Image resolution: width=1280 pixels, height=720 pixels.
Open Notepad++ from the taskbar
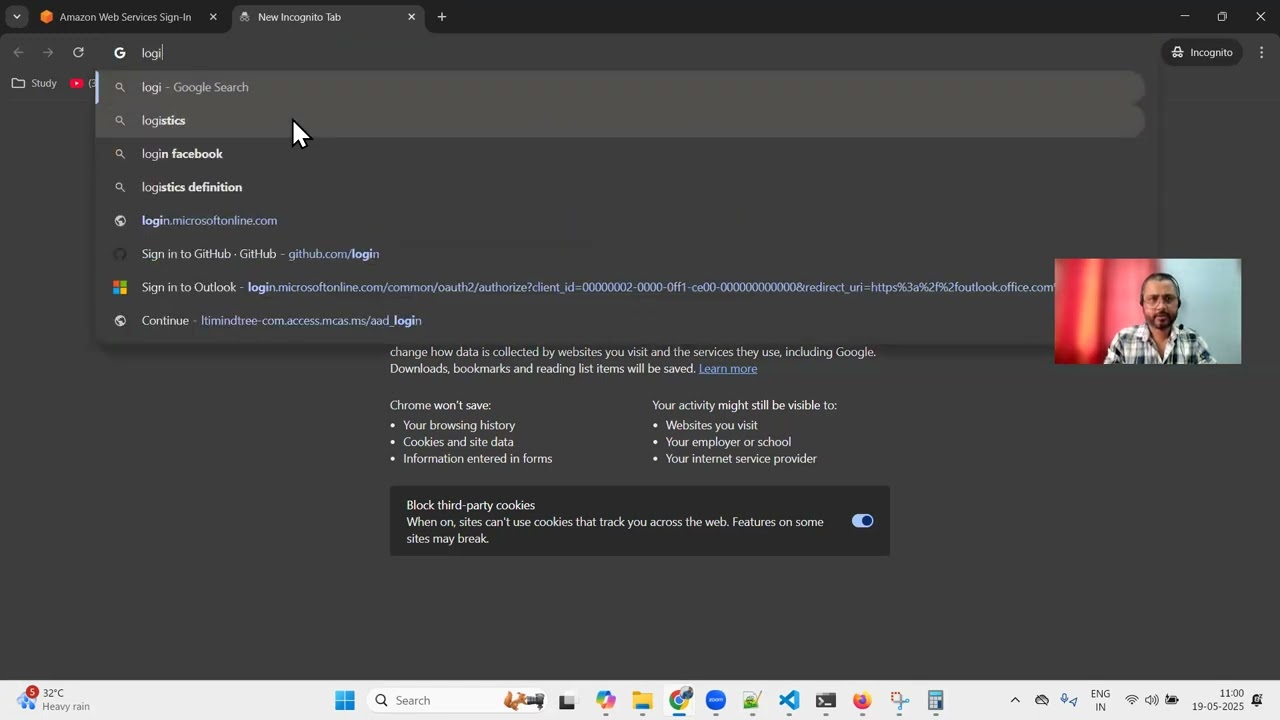pos(752,701)
